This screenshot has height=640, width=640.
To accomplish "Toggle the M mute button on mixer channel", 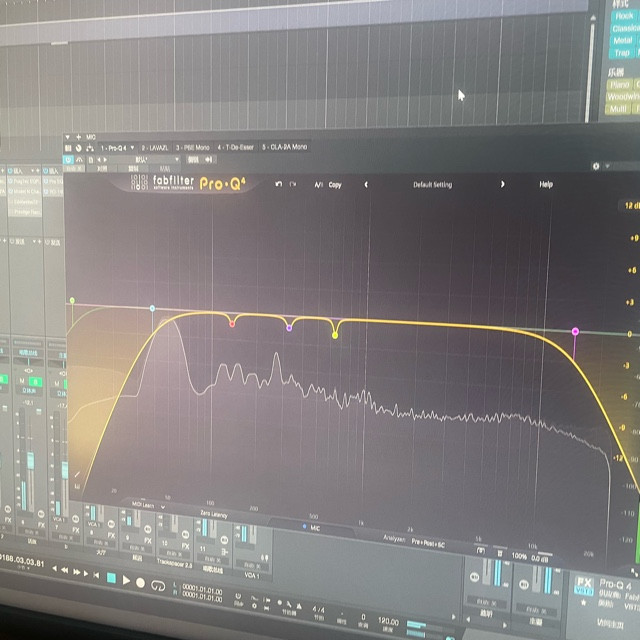I will coord(23,381).
